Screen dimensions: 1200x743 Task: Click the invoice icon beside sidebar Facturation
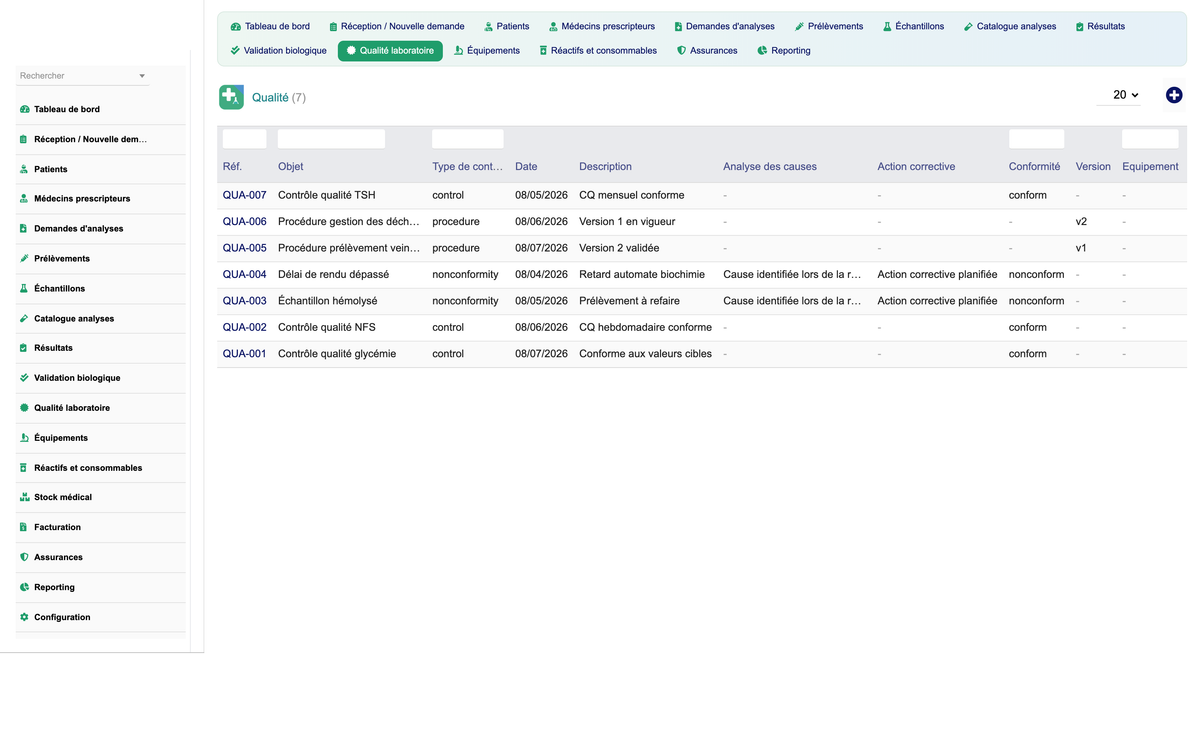click(x=24, y=527)
